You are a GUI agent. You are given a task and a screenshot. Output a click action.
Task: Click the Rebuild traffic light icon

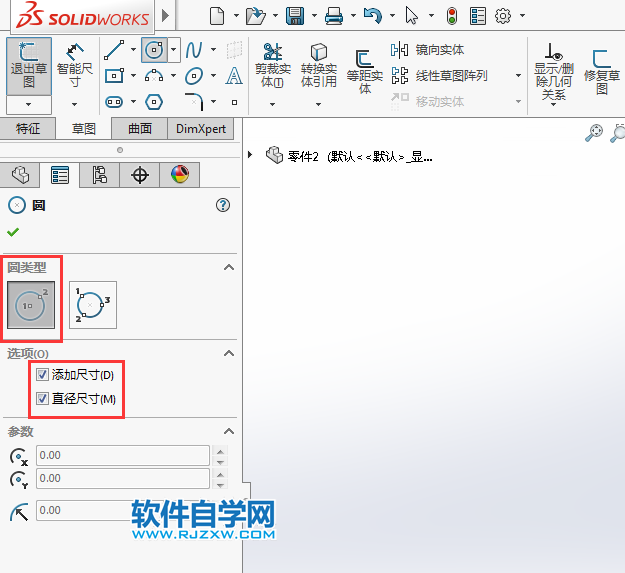coord(452,16)
